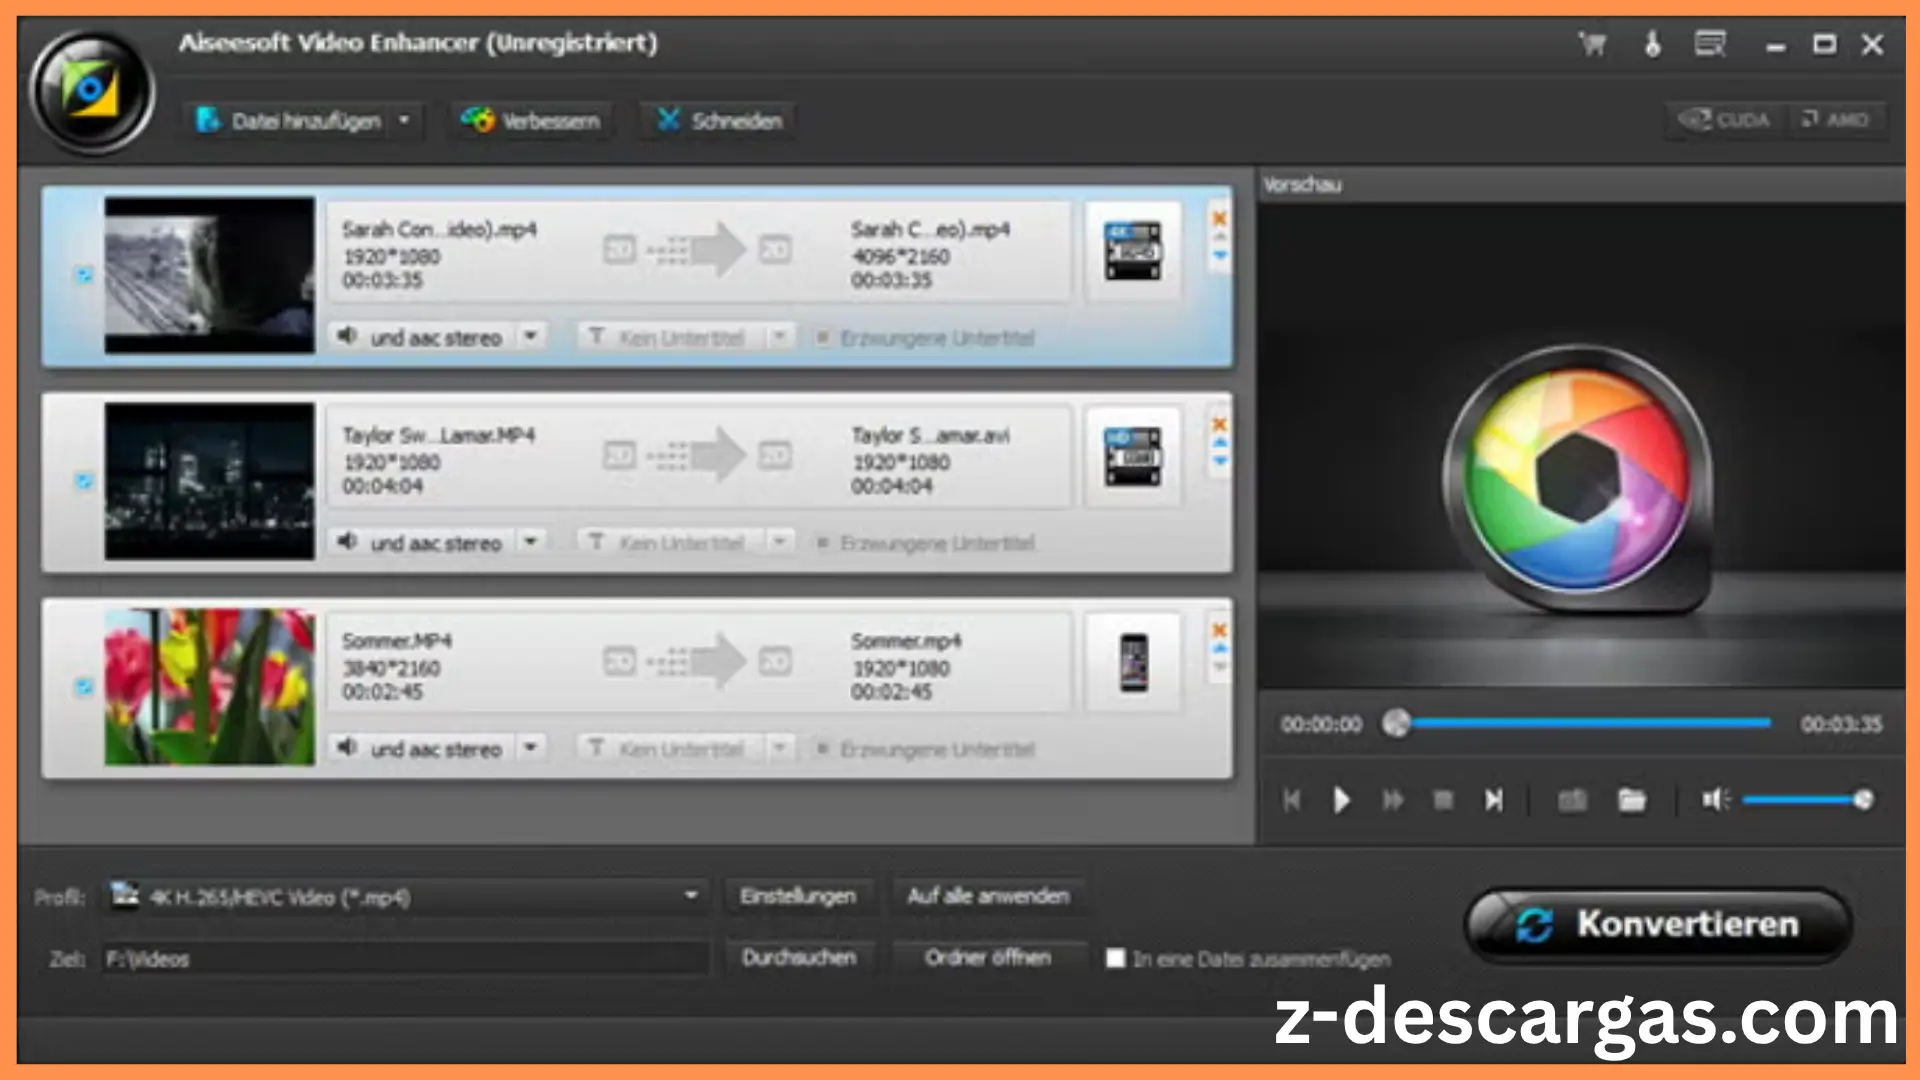Viewport: 1920px width, 1080px height.
Task: Click output name Sommer.mp4
Action: [906, 640]
